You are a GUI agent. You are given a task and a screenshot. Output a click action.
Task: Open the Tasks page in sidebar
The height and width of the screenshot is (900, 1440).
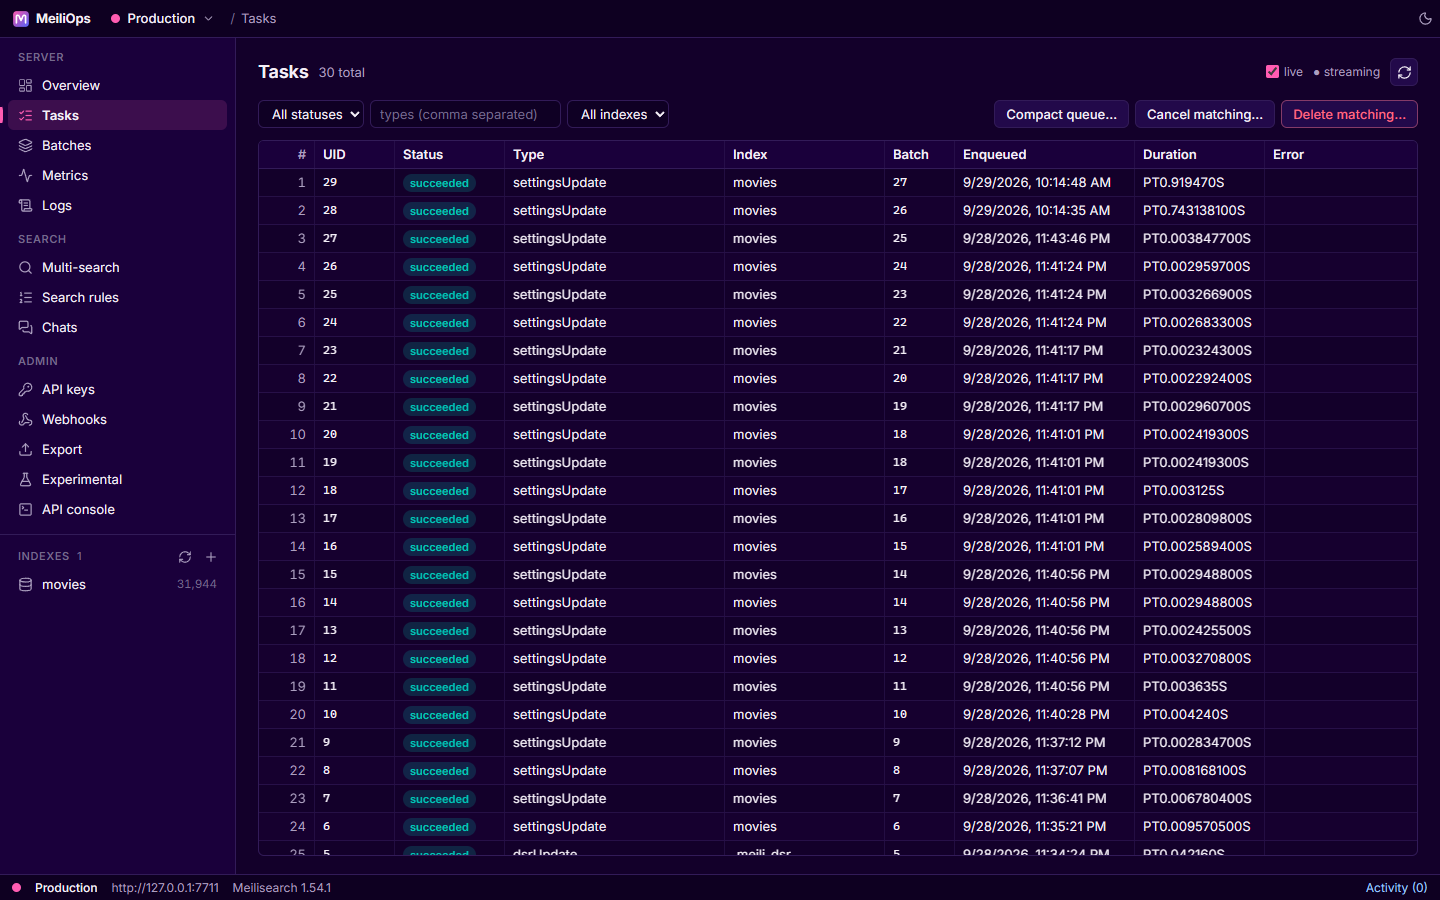click(118, 116)
